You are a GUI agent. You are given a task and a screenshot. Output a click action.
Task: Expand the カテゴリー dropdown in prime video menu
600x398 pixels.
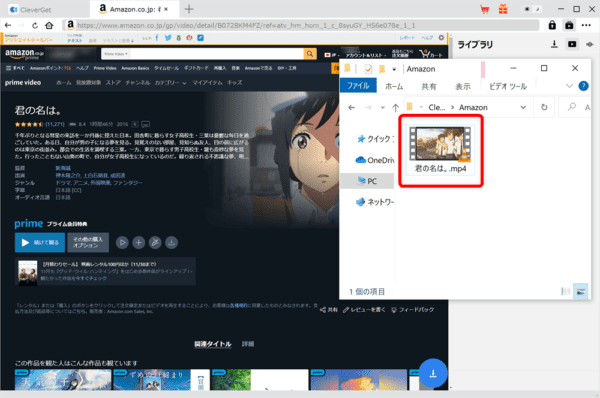(170, 83)
